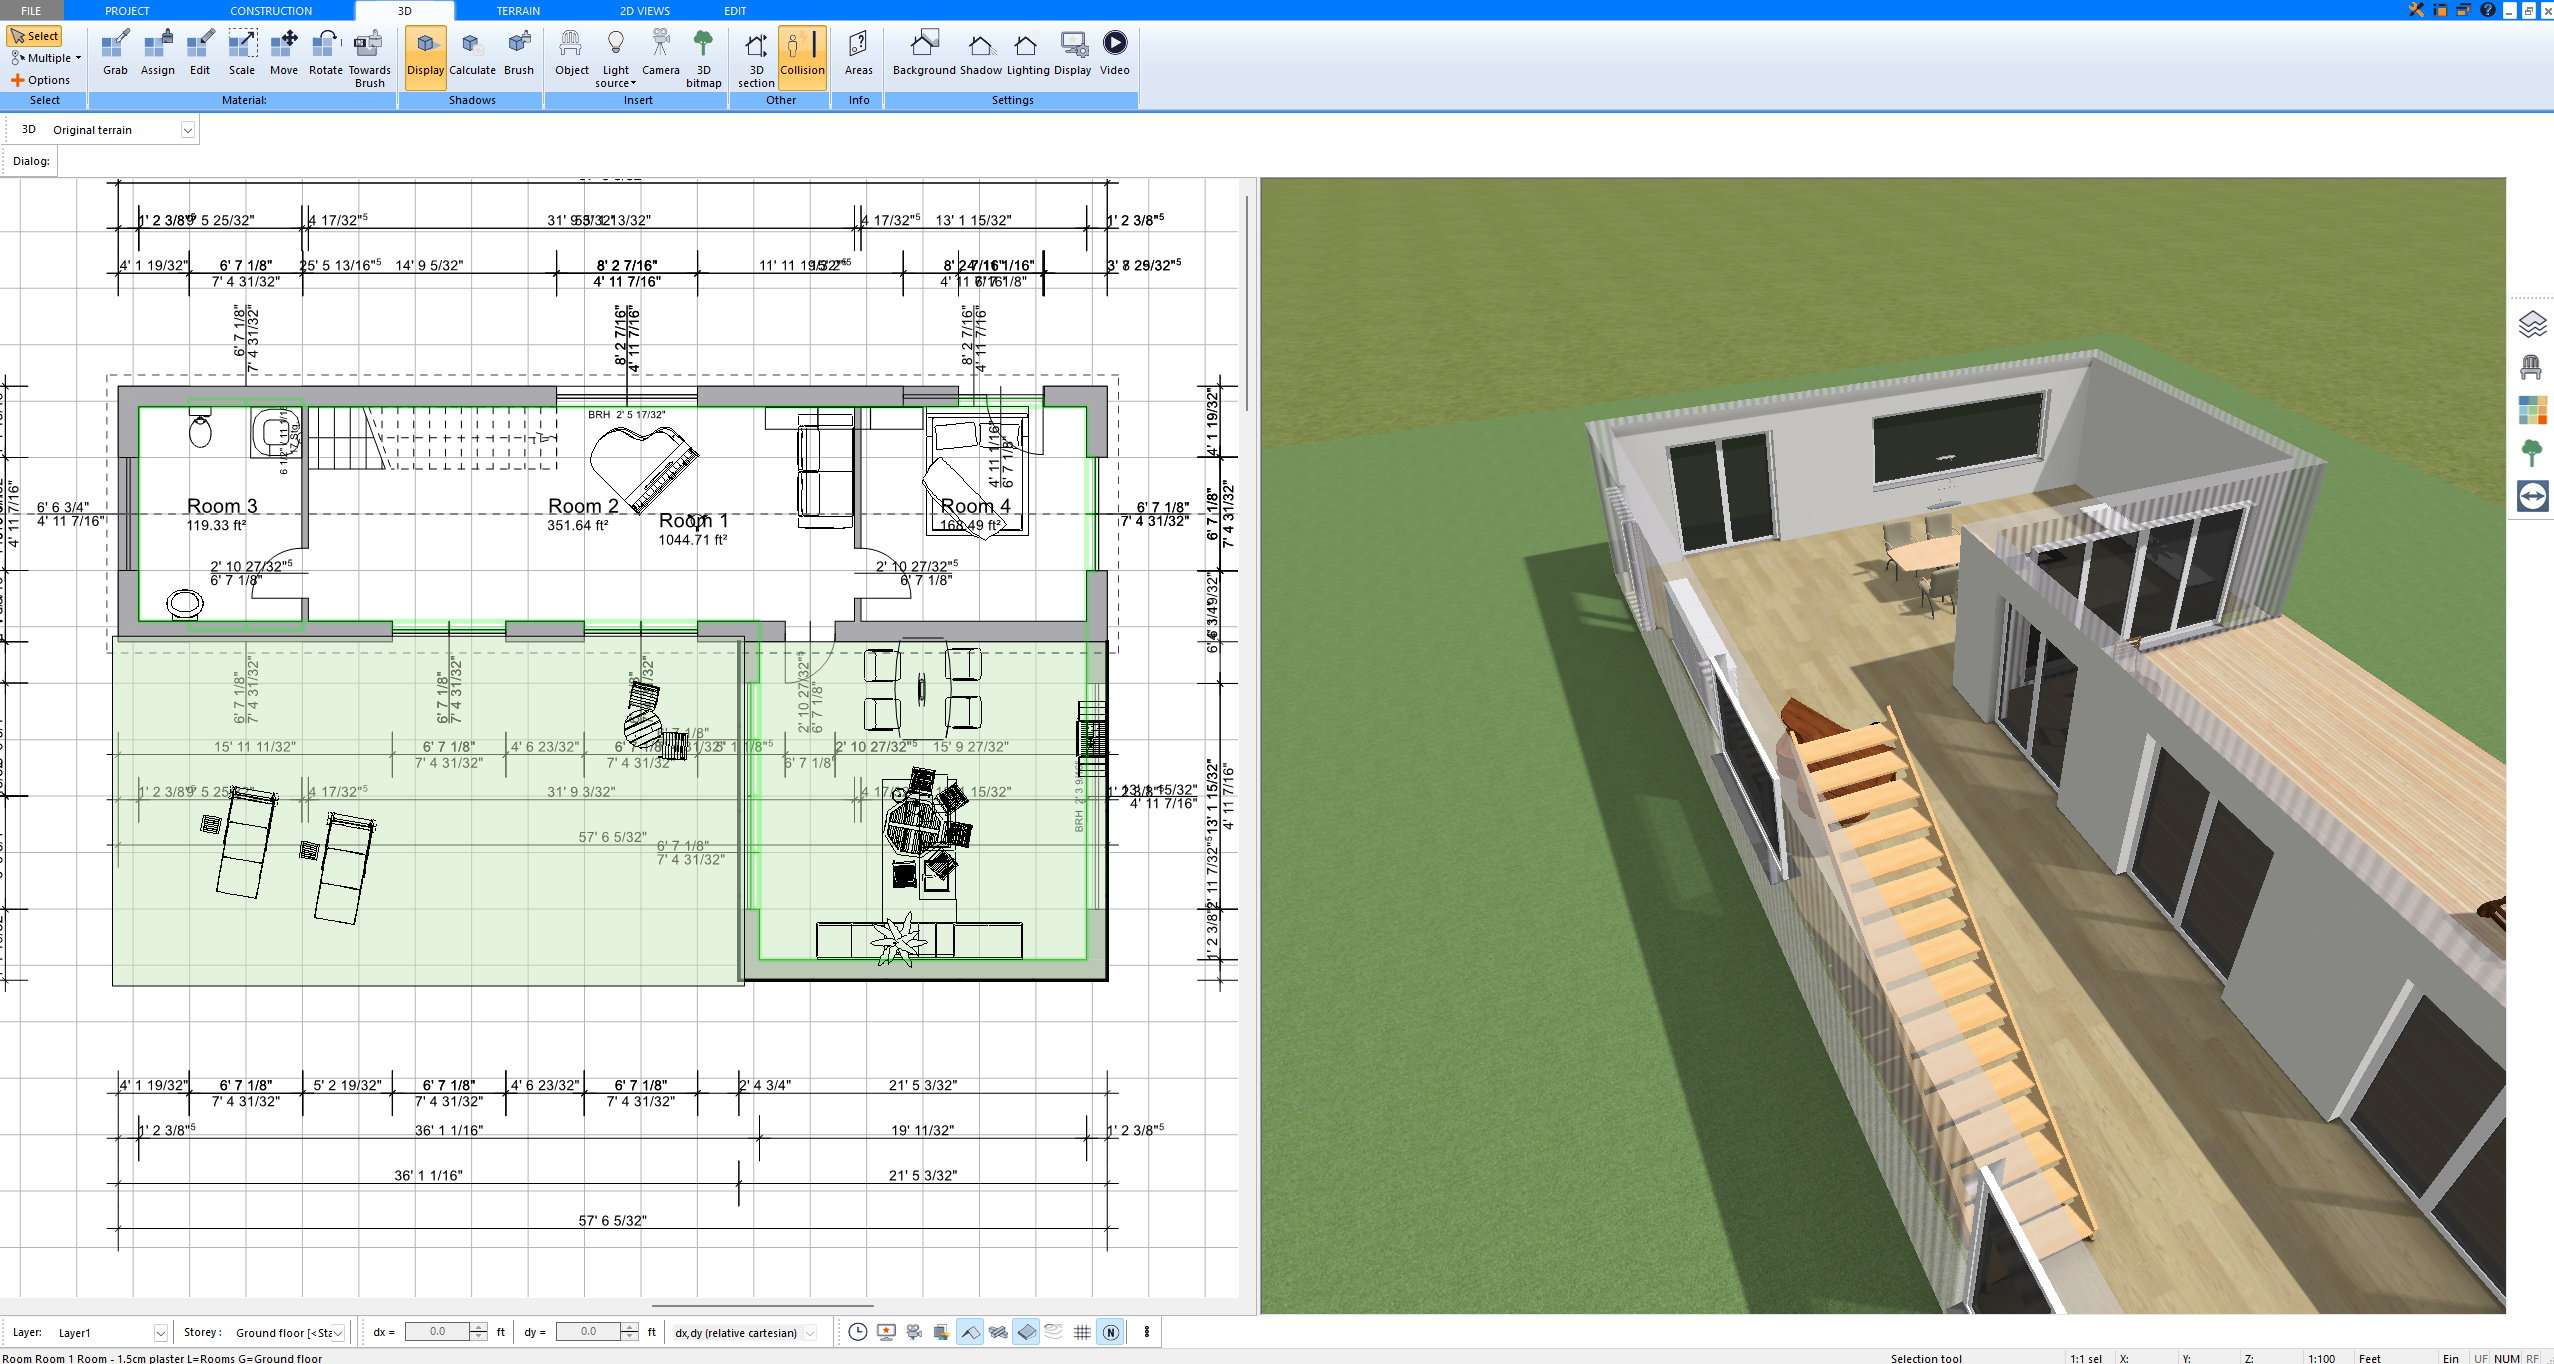Expand the Layer1 layer dropdown
This screenshot has width=2554, height=1364.
[160, 1332]
